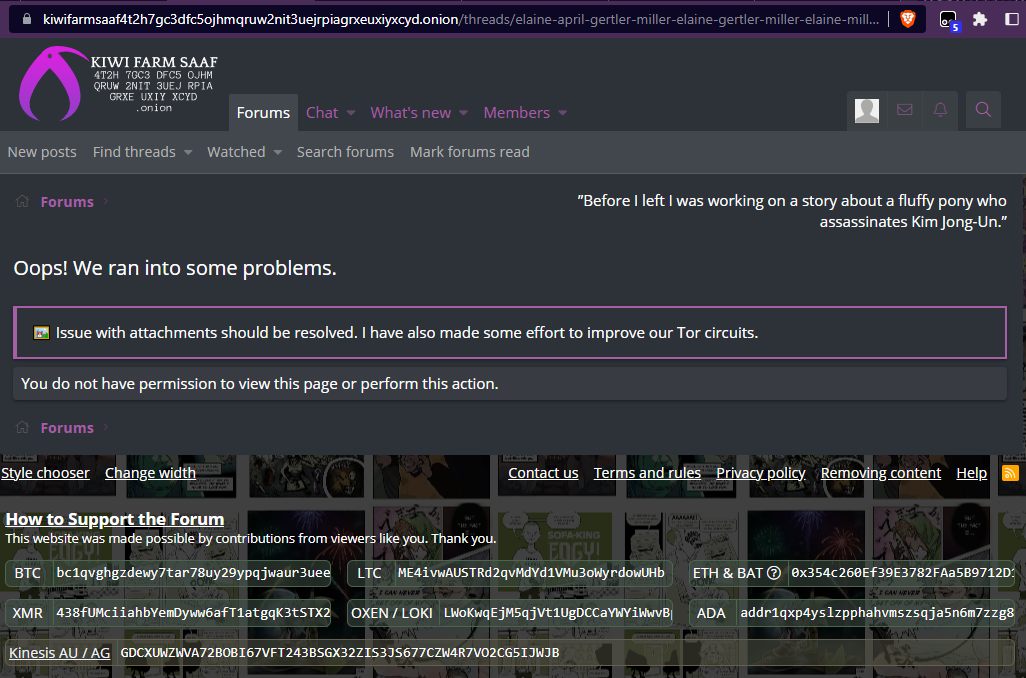
Task: Click the OXEN / LOKI address field
Action: point(557,613)
